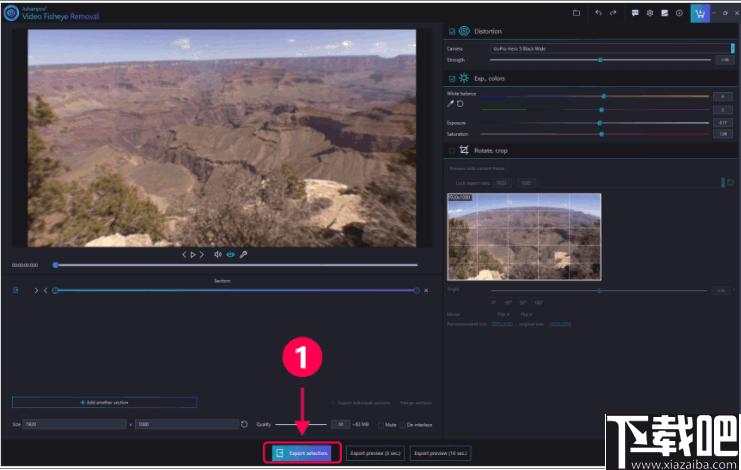Click the wrench icon below the preview
The width and height of the screenshot is (741, 470).
(243, 255)
